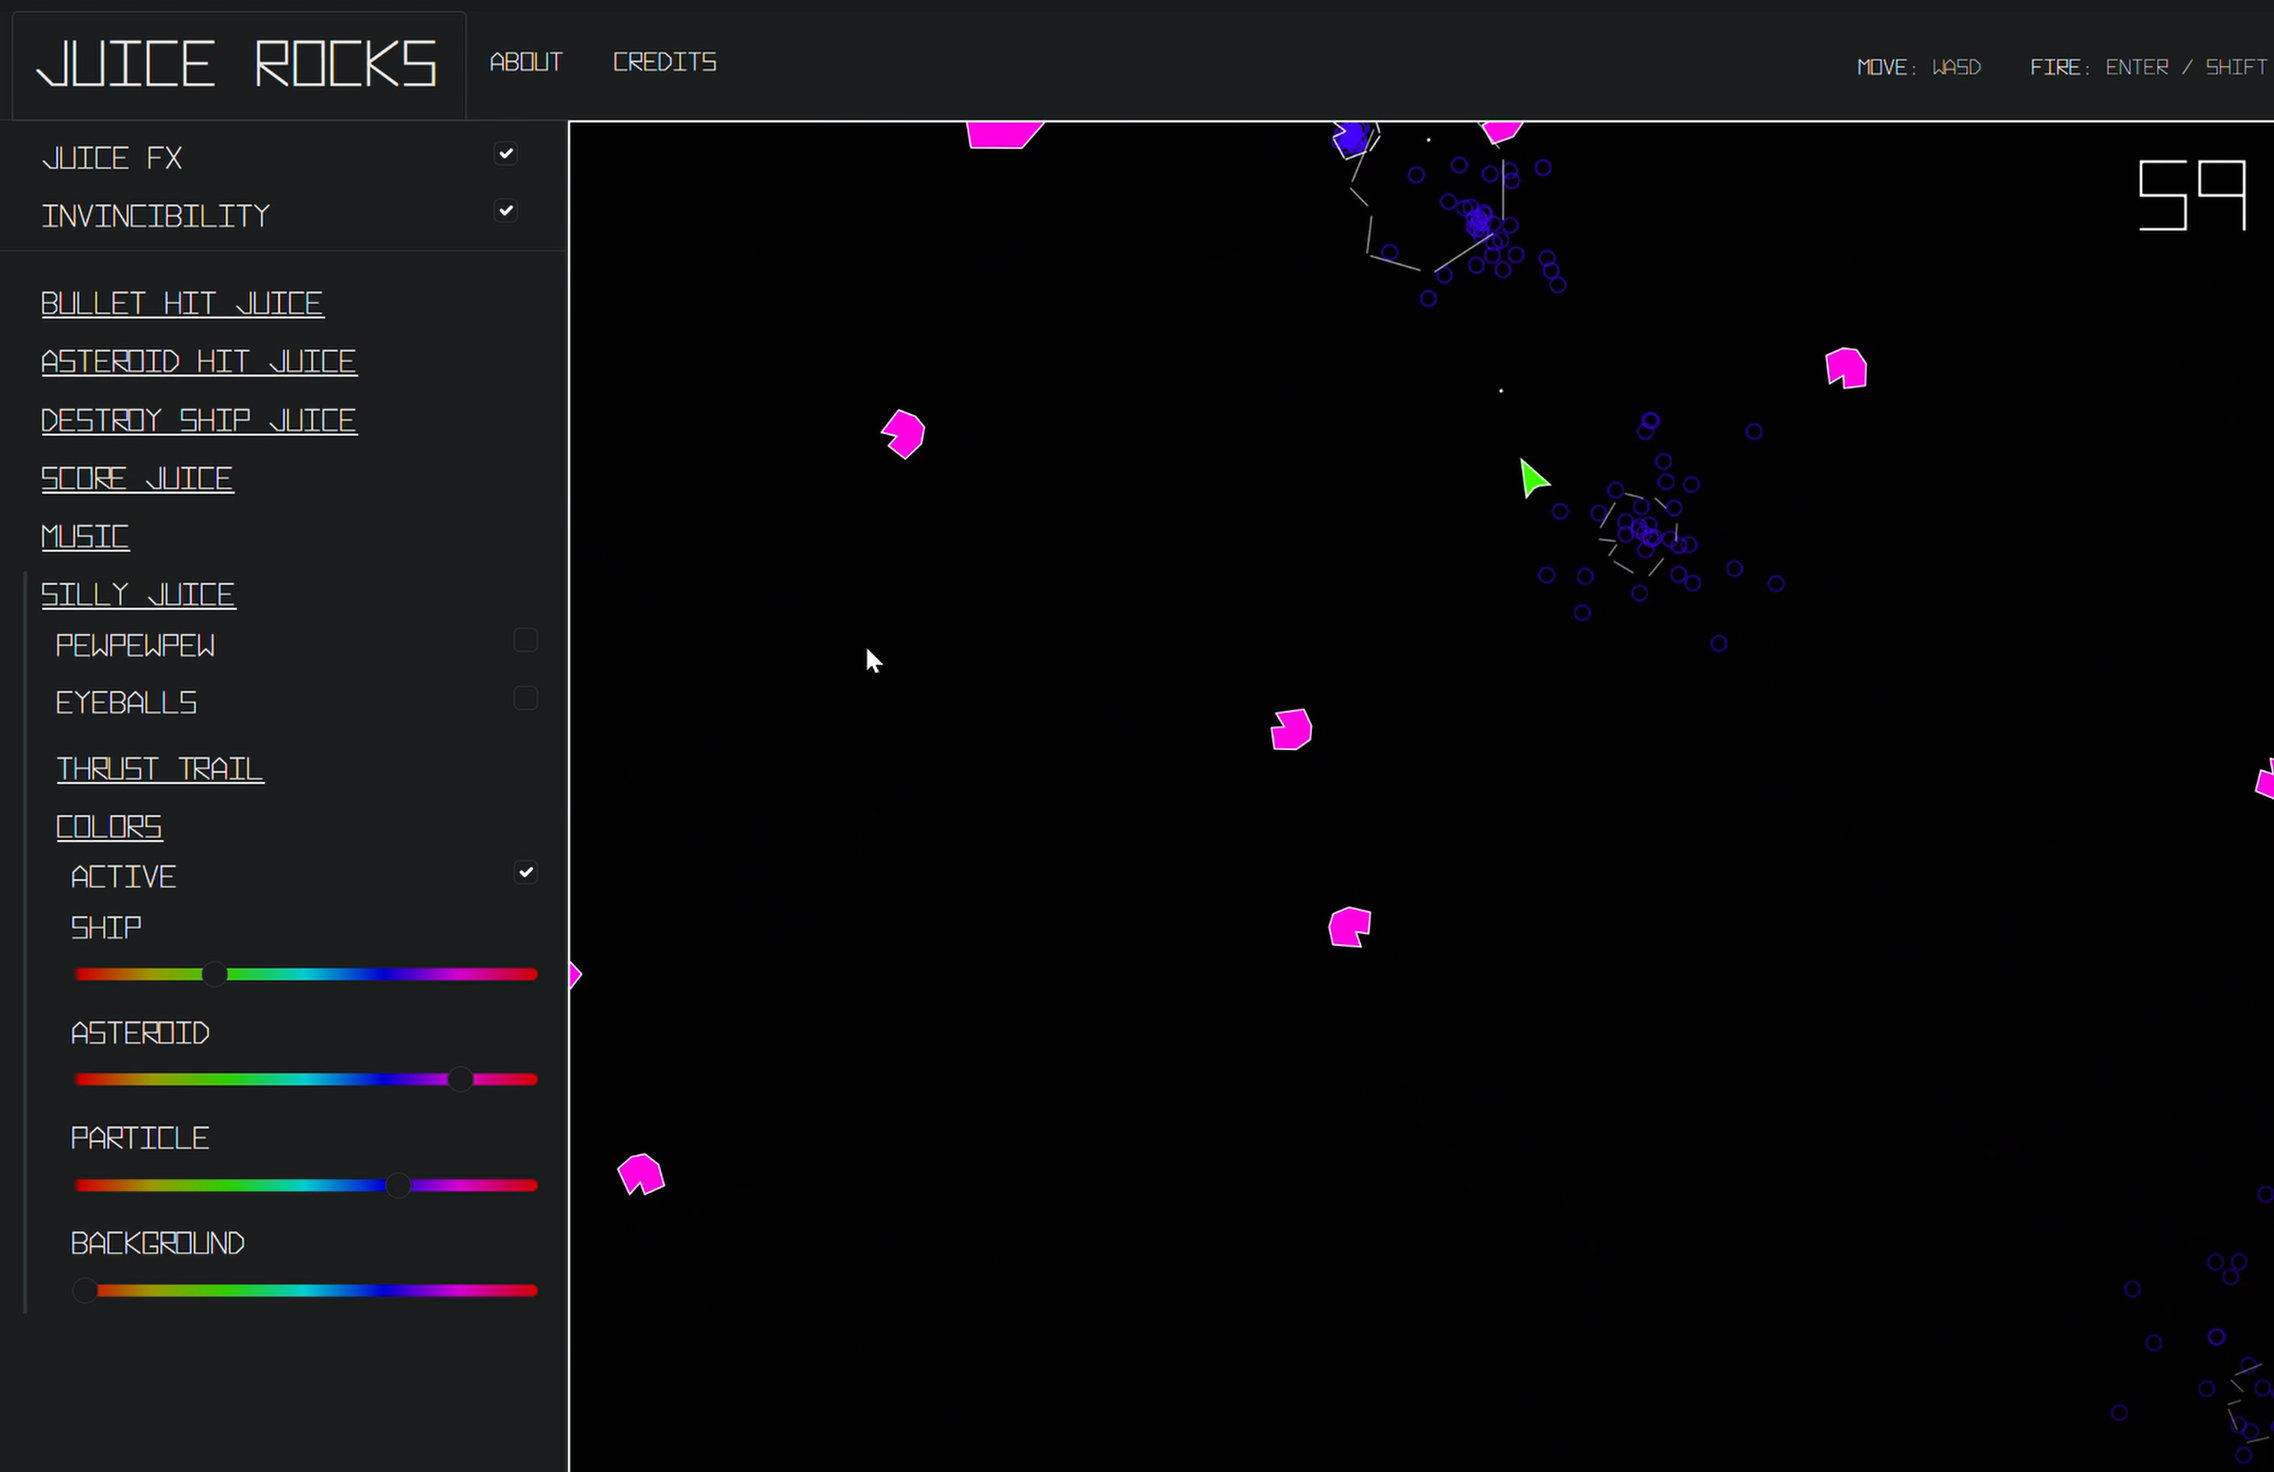Viewport: 2274px width, 1472px height.
Task: Collapse the Silly Juice section
Action: [x=138, y=595]
